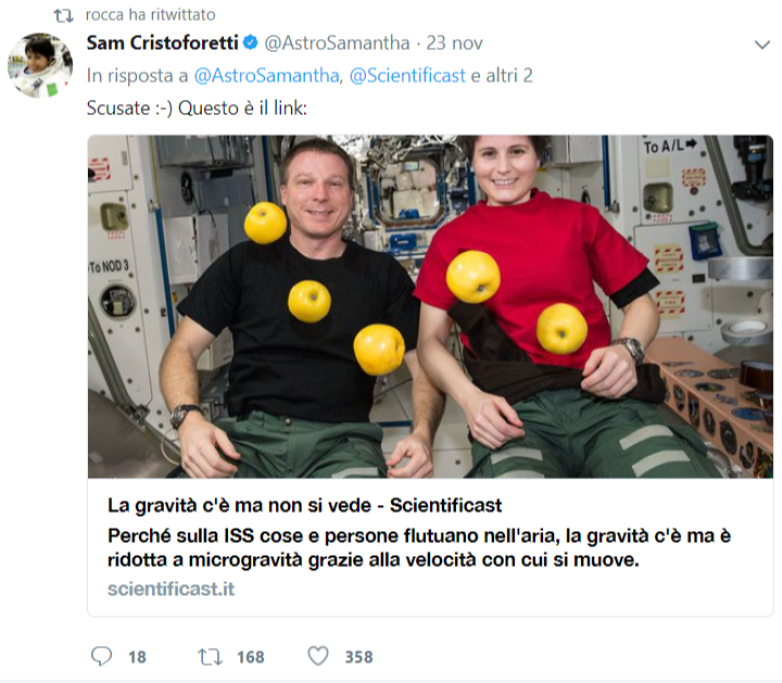Click the link card description text
Screen dimensions: 782x683
coord(419,548)
